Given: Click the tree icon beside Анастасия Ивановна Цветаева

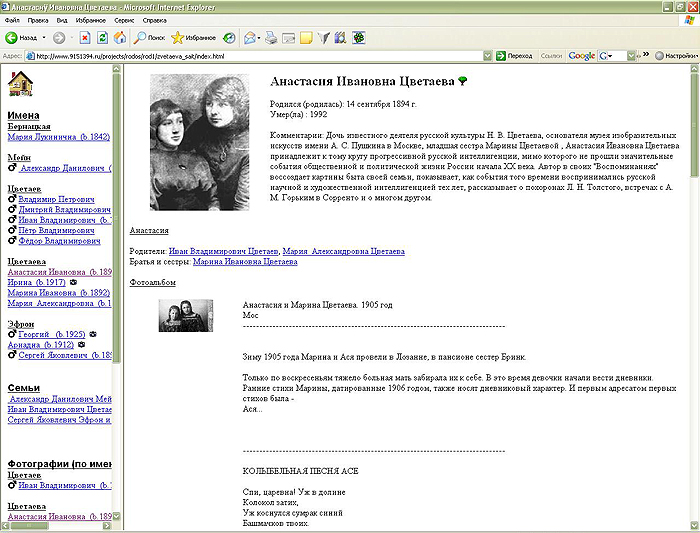Looking at the screenshot, I should pos(462,80).
